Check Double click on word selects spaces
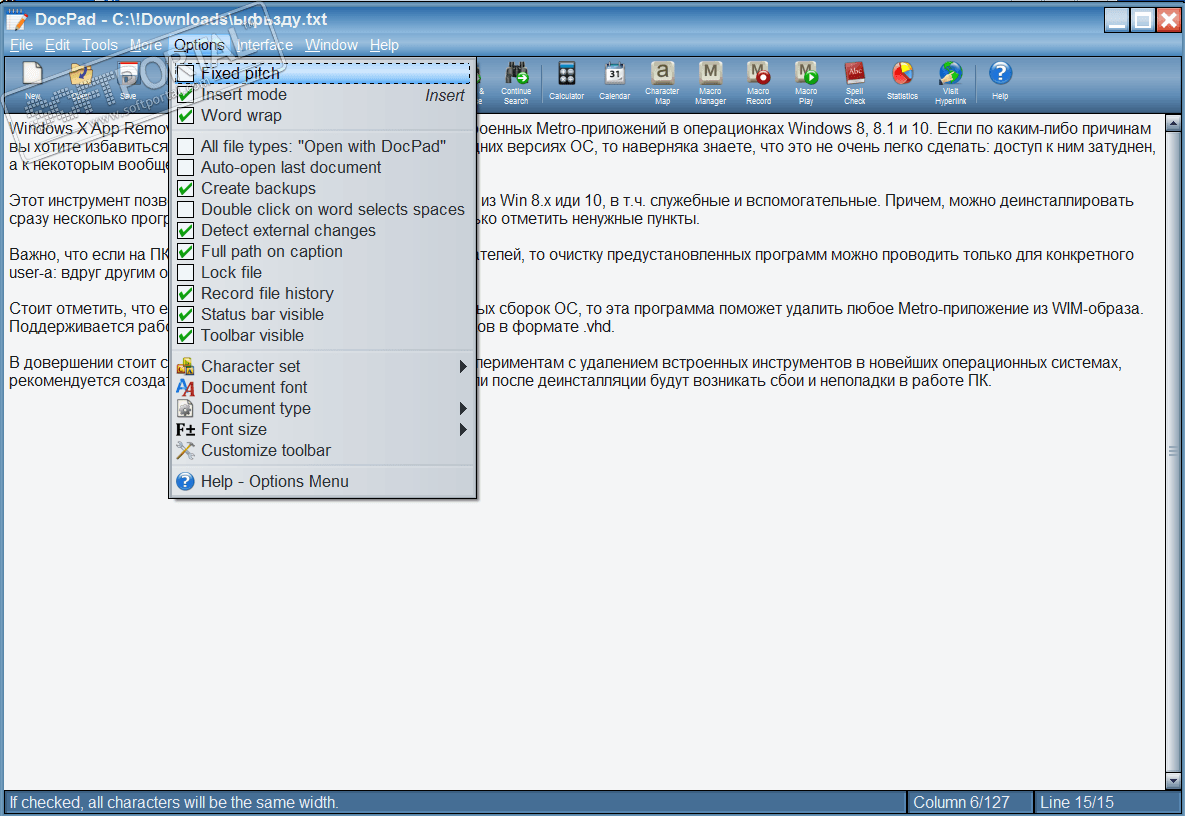This screenshot has height=816, width=1185. (x=185, y=209)
